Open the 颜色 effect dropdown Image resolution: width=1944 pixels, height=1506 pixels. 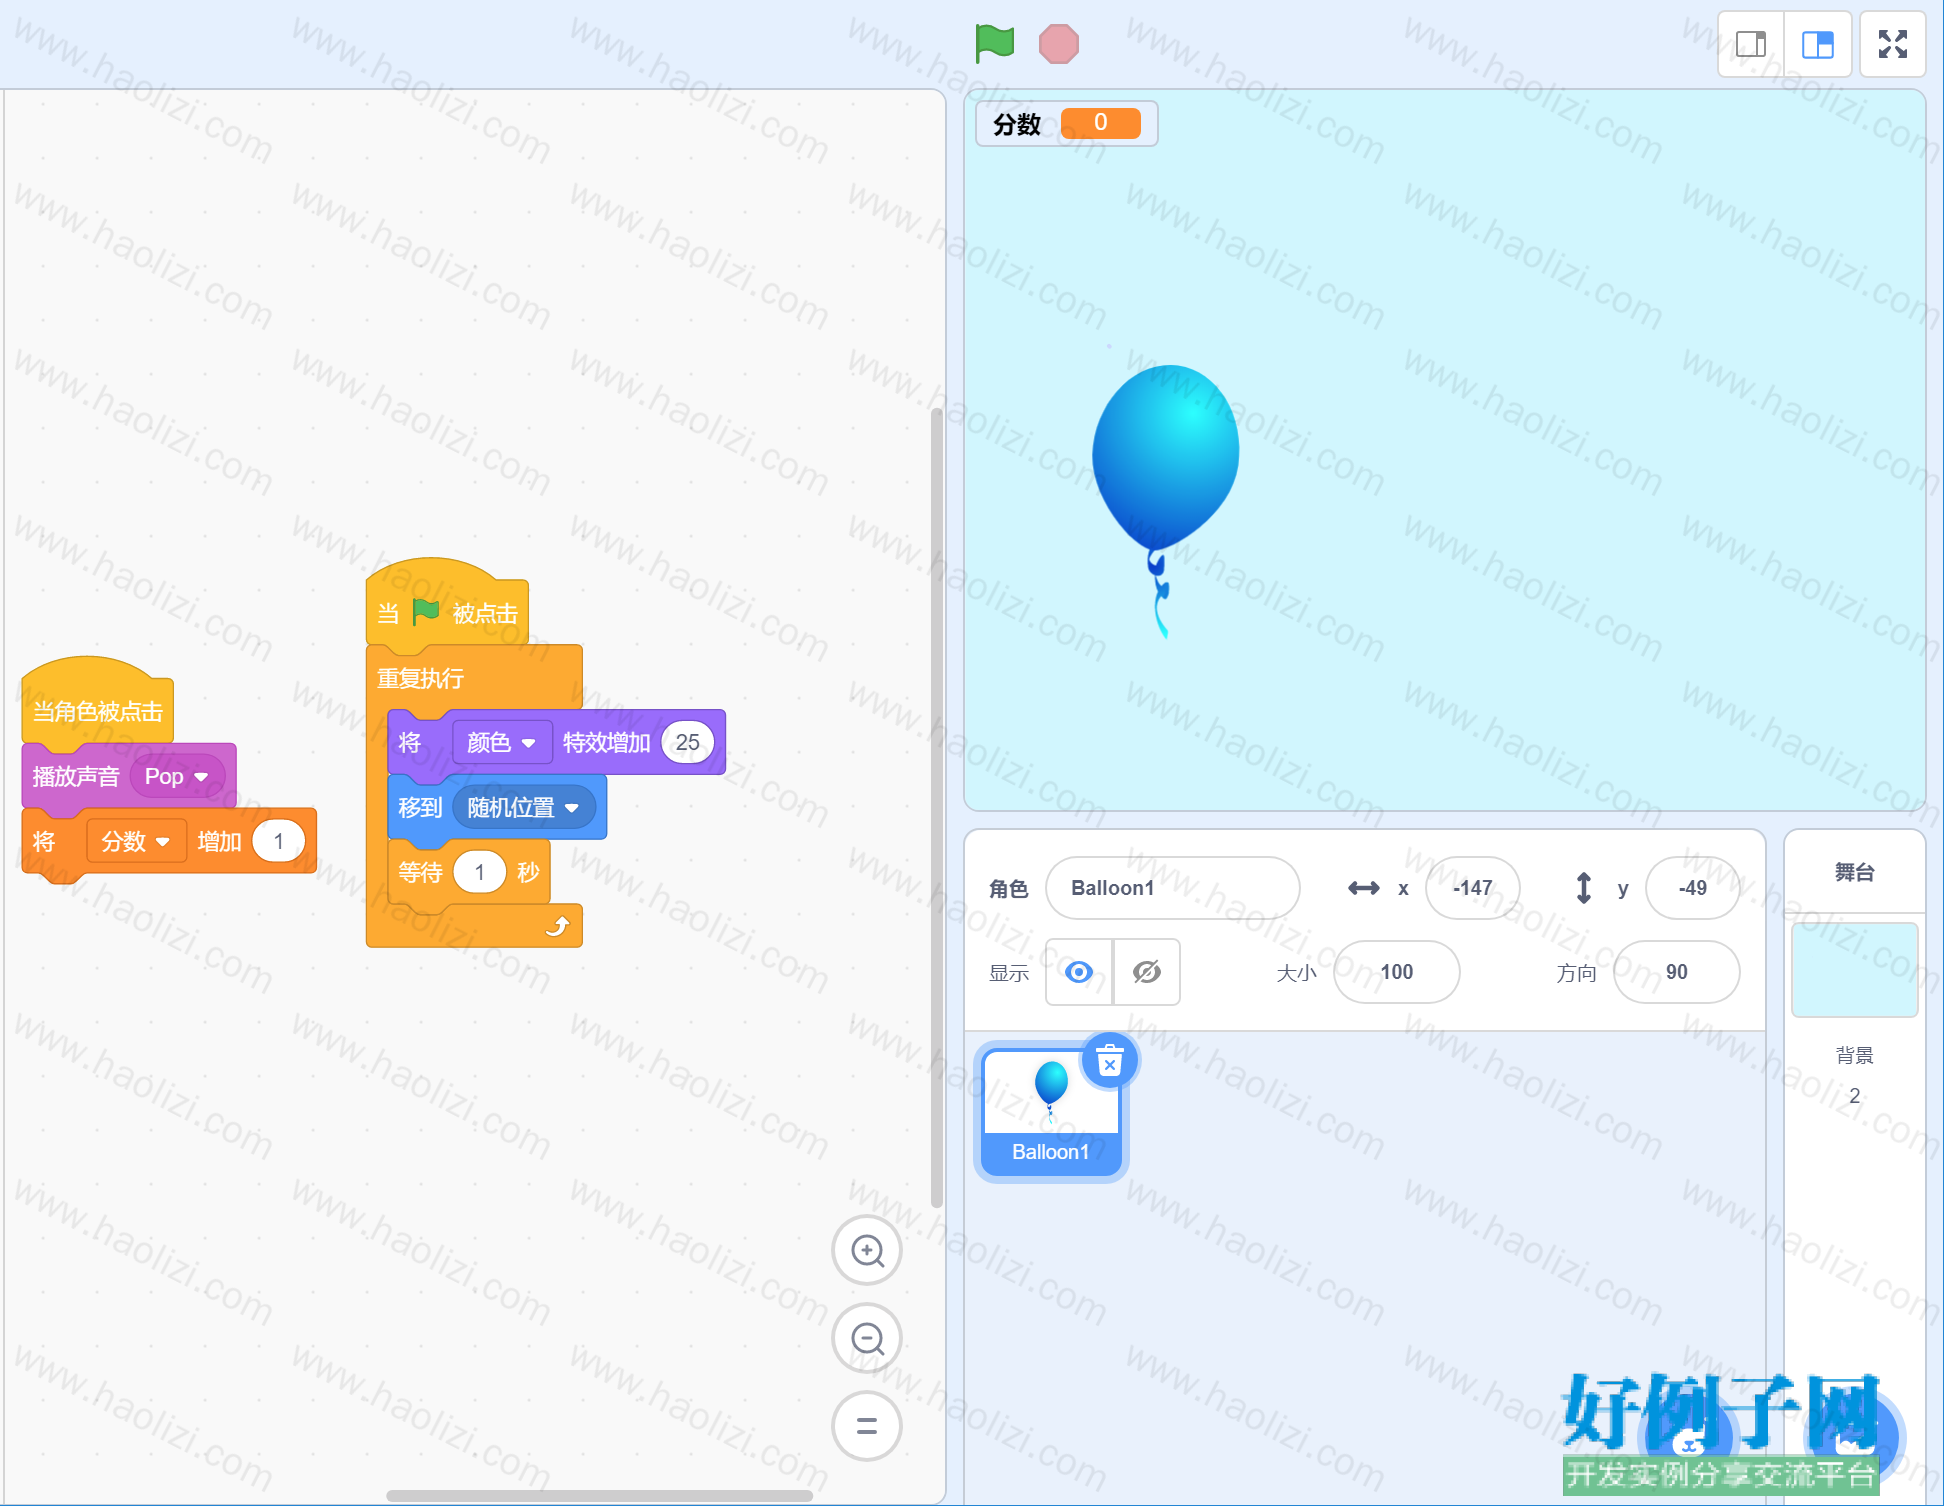[502, 743]
